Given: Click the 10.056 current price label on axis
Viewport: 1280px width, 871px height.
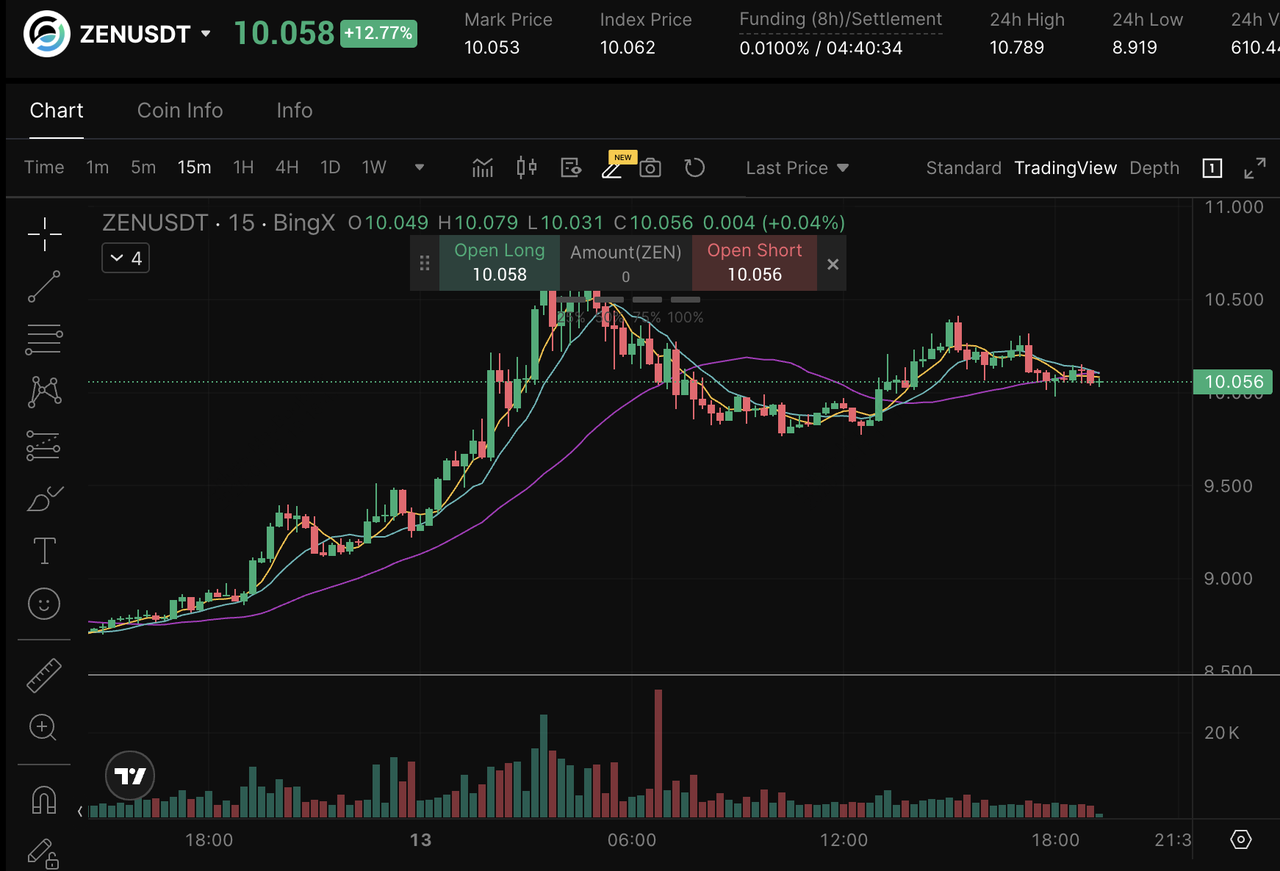Looking at the screenshot, I should [1234, 381].
